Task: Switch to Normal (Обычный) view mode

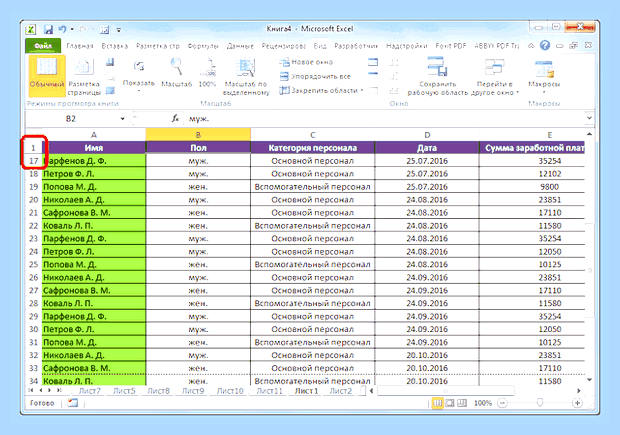Action: [47, 76]
